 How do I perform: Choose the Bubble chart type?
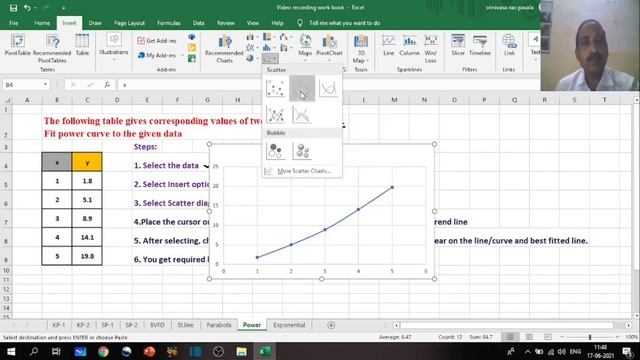[275, 151]
